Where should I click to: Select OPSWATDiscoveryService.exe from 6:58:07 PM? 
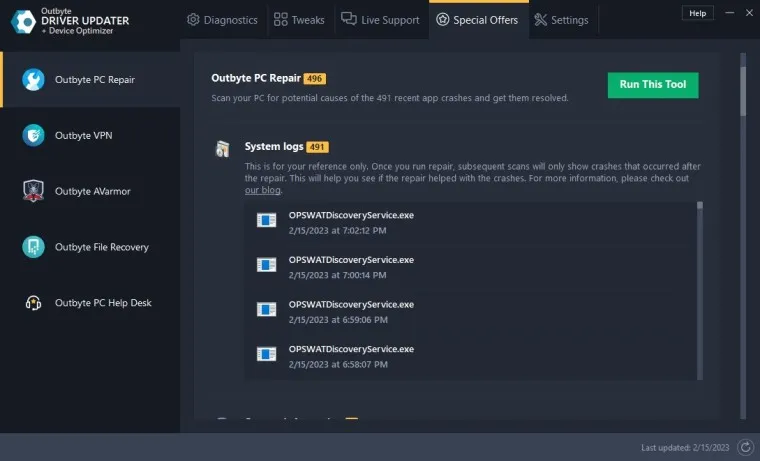click(470, 356)
